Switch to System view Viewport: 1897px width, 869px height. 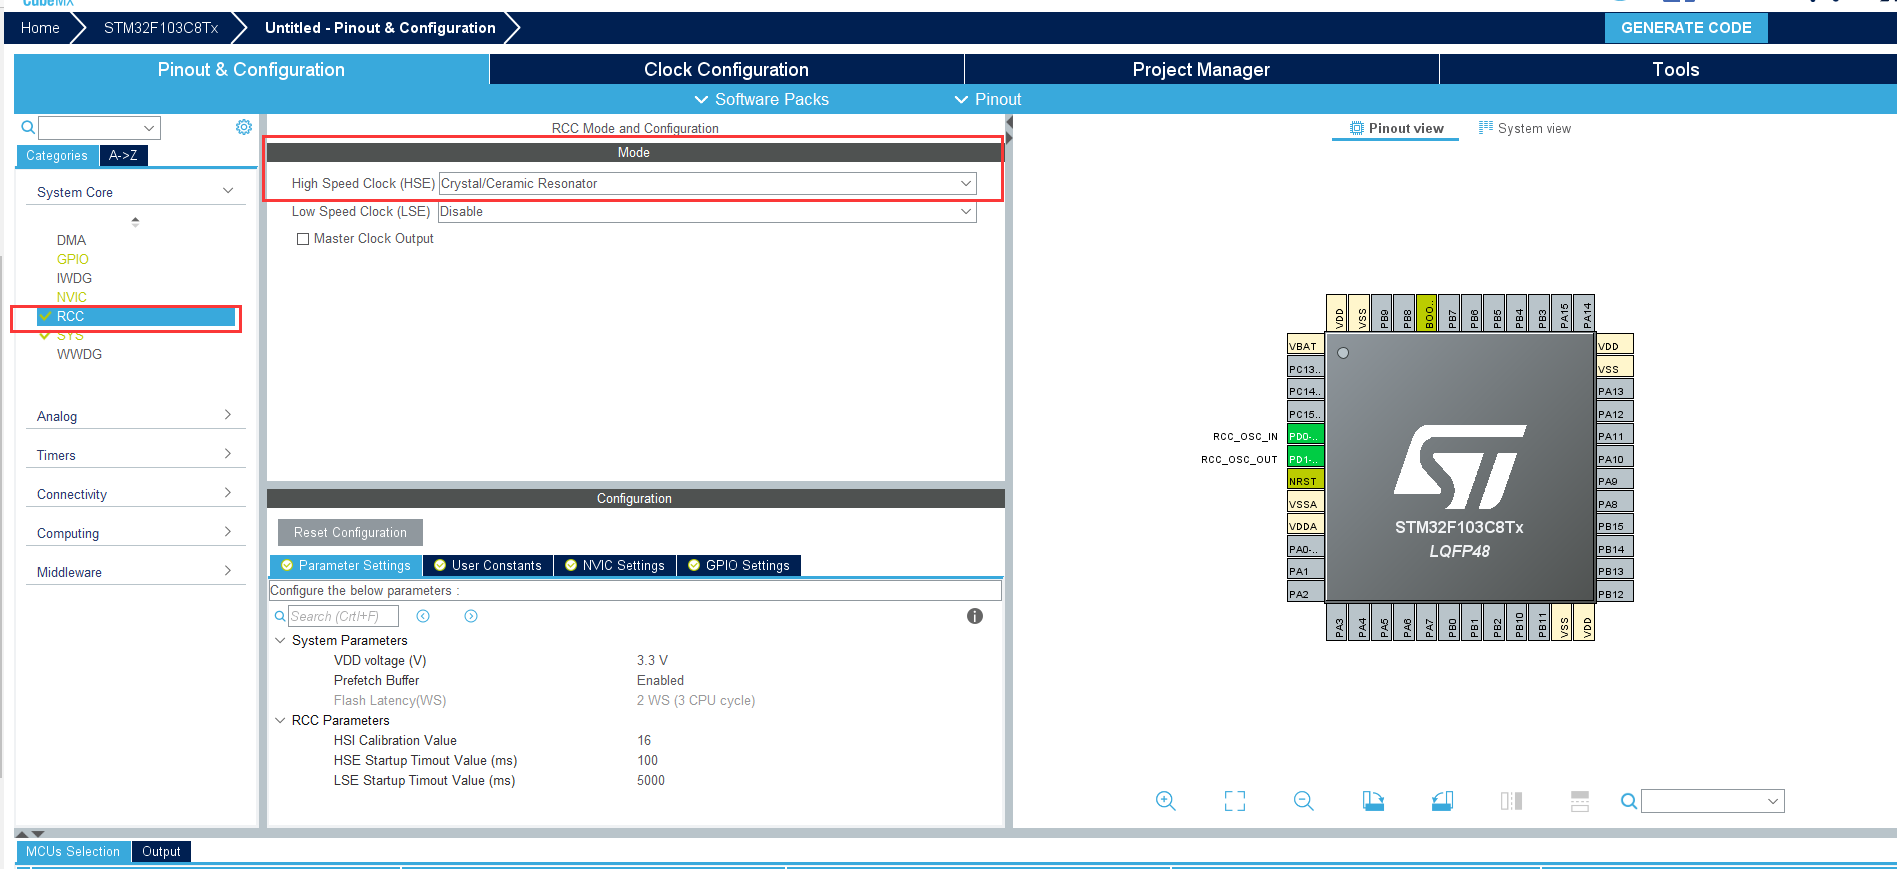pos(1524,128)
